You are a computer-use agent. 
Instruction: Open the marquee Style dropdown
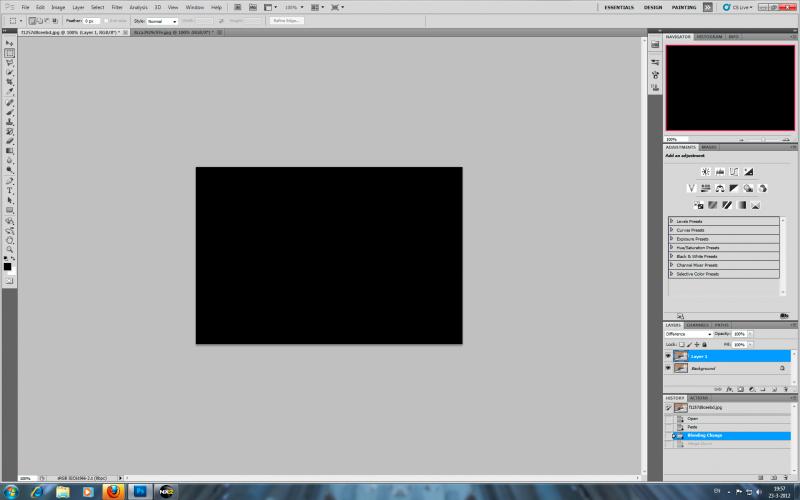point(162,21)
